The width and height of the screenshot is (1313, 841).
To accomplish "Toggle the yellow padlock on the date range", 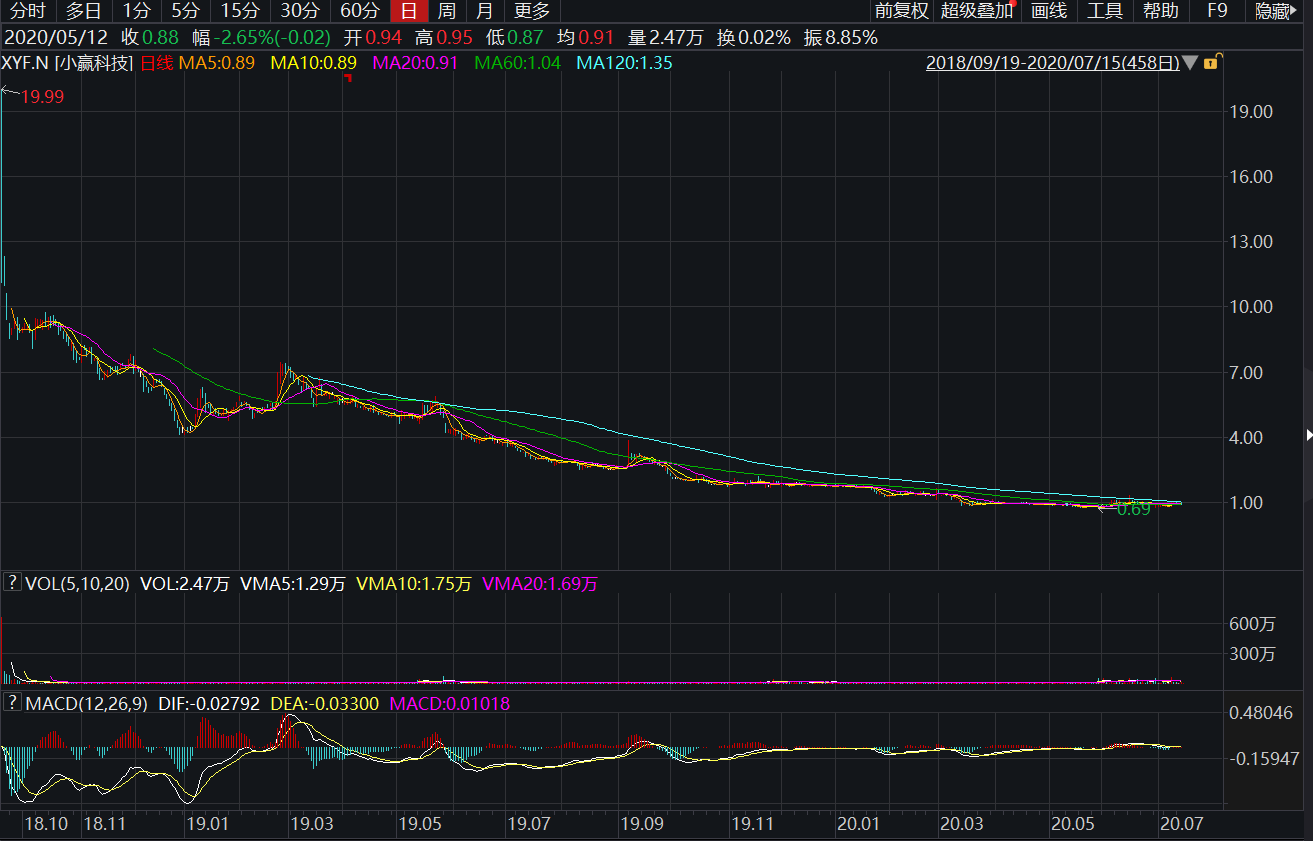I will (x=1210, y=63).
